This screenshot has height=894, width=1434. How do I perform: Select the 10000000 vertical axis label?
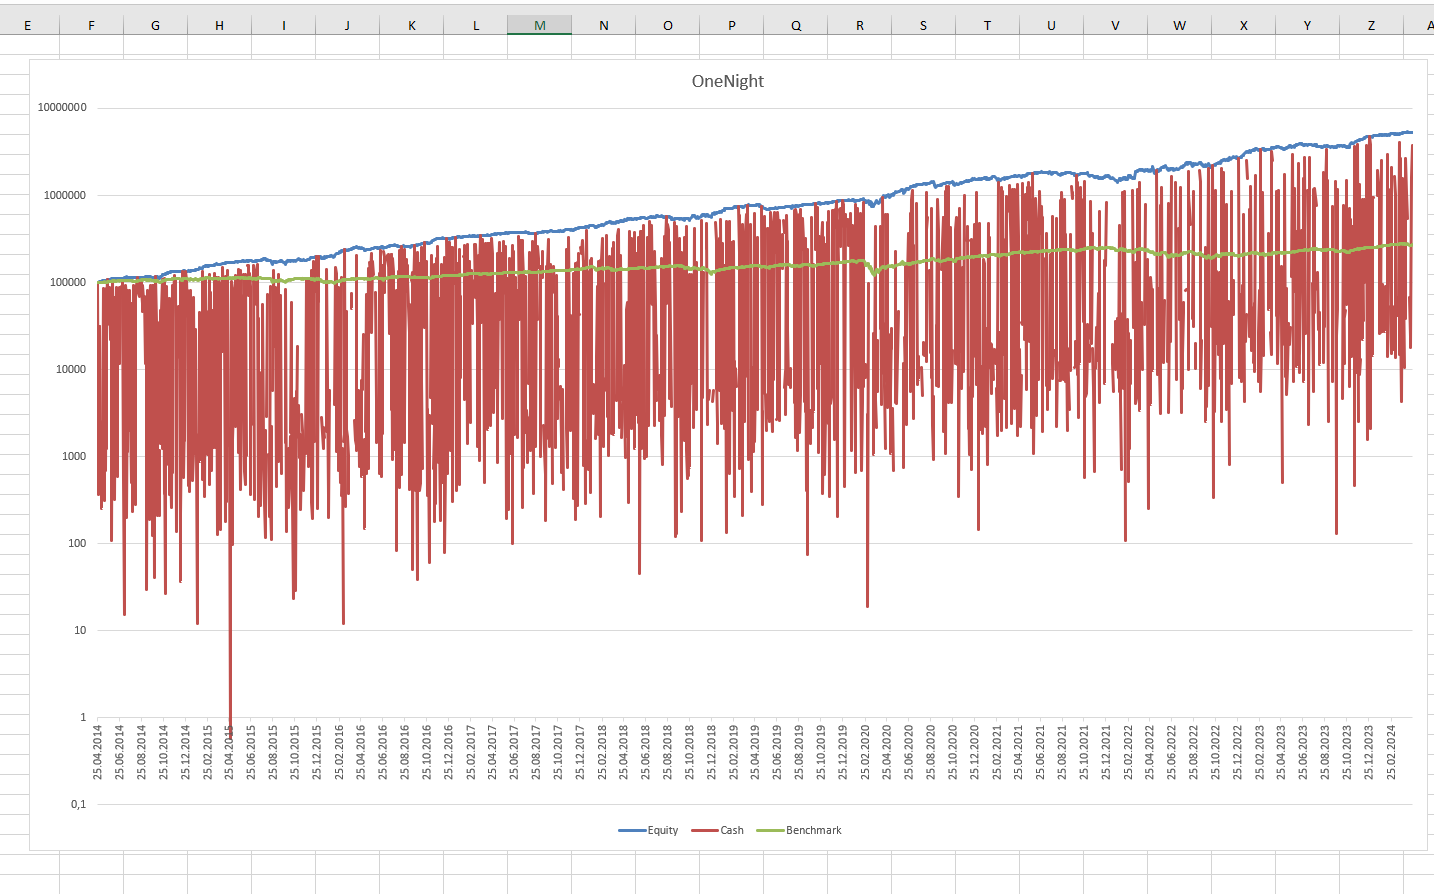click(x=62, y=108)
